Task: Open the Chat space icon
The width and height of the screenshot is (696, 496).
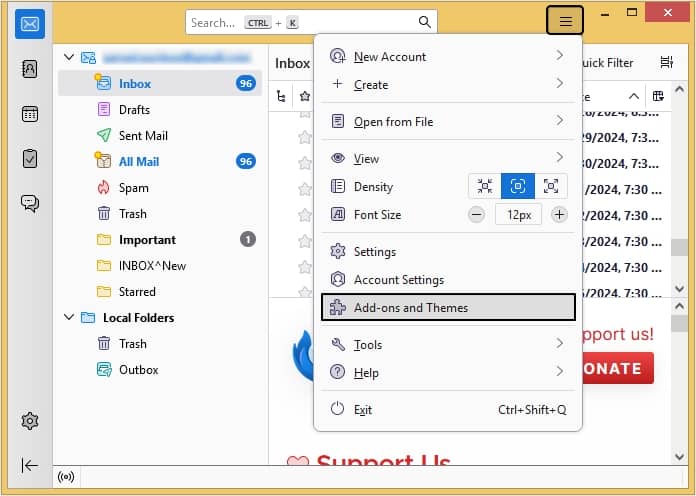Action: (x=30, y=203)
